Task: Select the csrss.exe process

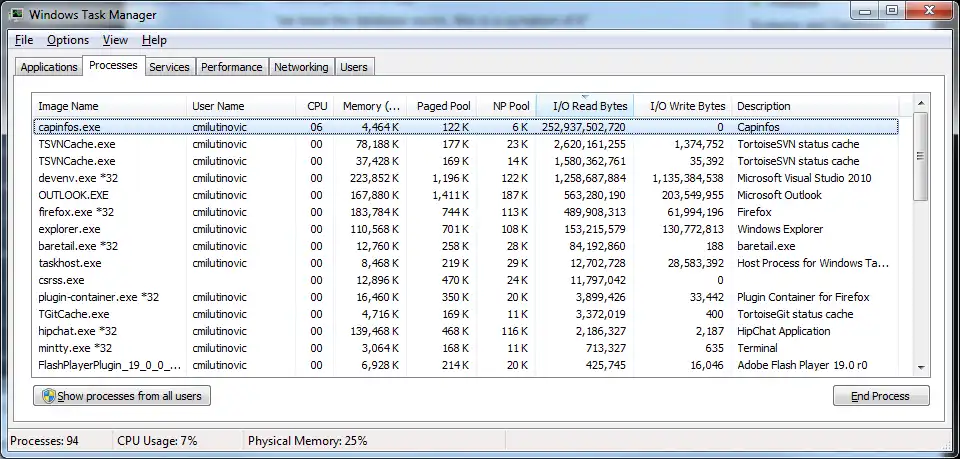Action: [465, 280]
